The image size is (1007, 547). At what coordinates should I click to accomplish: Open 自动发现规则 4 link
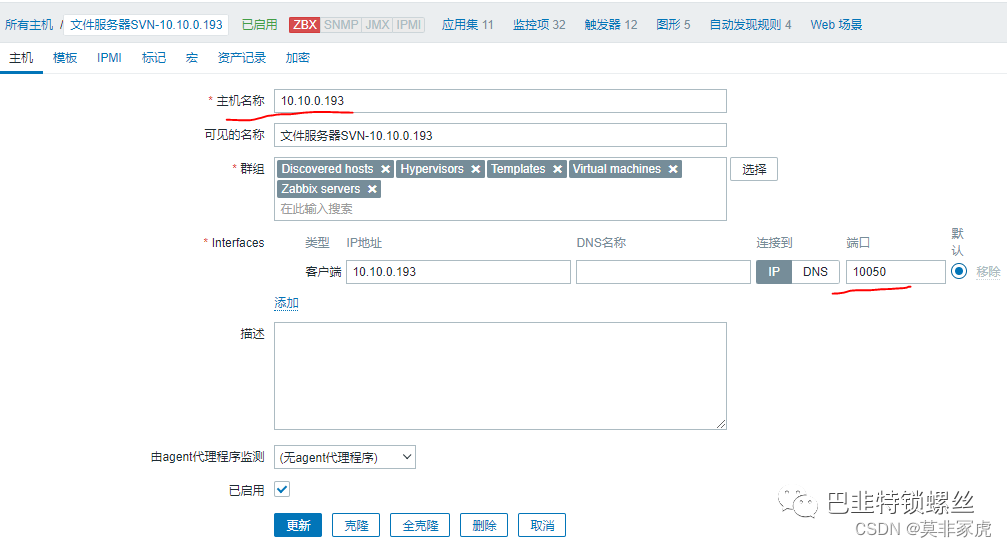tap(750, 24)
